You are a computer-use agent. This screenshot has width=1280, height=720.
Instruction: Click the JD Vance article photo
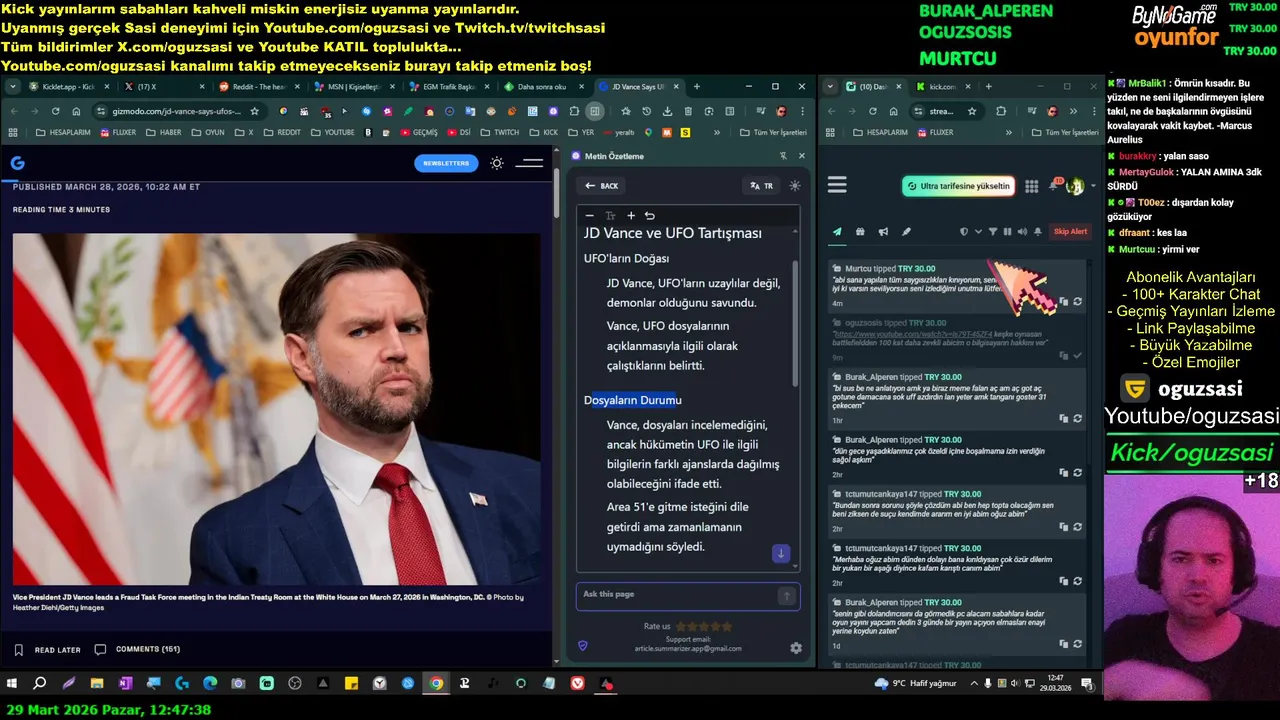[276, 409]
